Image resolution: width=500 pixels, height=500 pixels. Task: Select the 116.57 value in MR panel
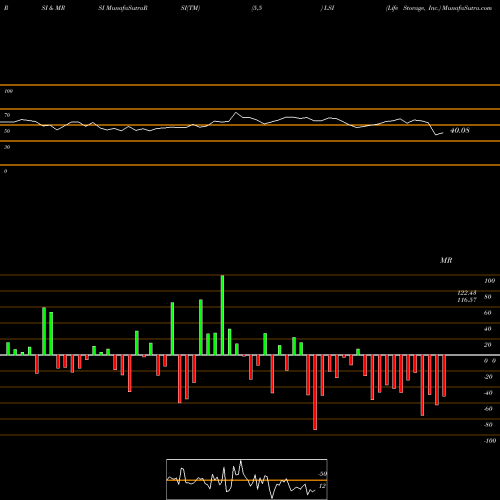coord(467,300)
